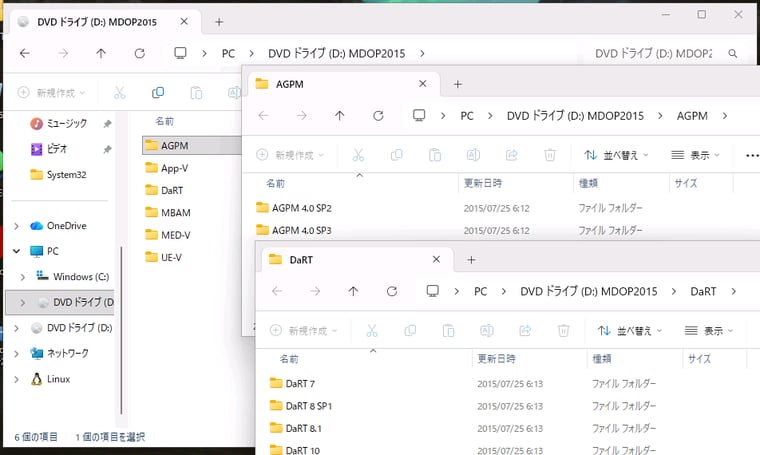Screen dimensions: 760x455
Task: Open 表示 dropdown in DaRT window
Action: [x=709, y=331]
